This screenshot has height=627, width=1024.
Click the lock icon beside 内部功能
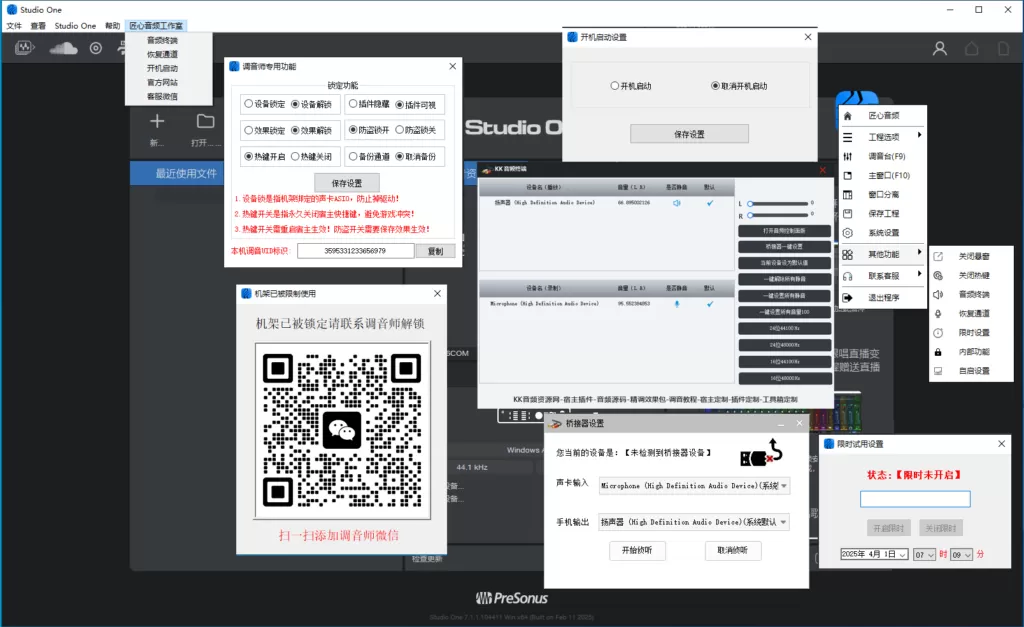click(x=937, y=352)
